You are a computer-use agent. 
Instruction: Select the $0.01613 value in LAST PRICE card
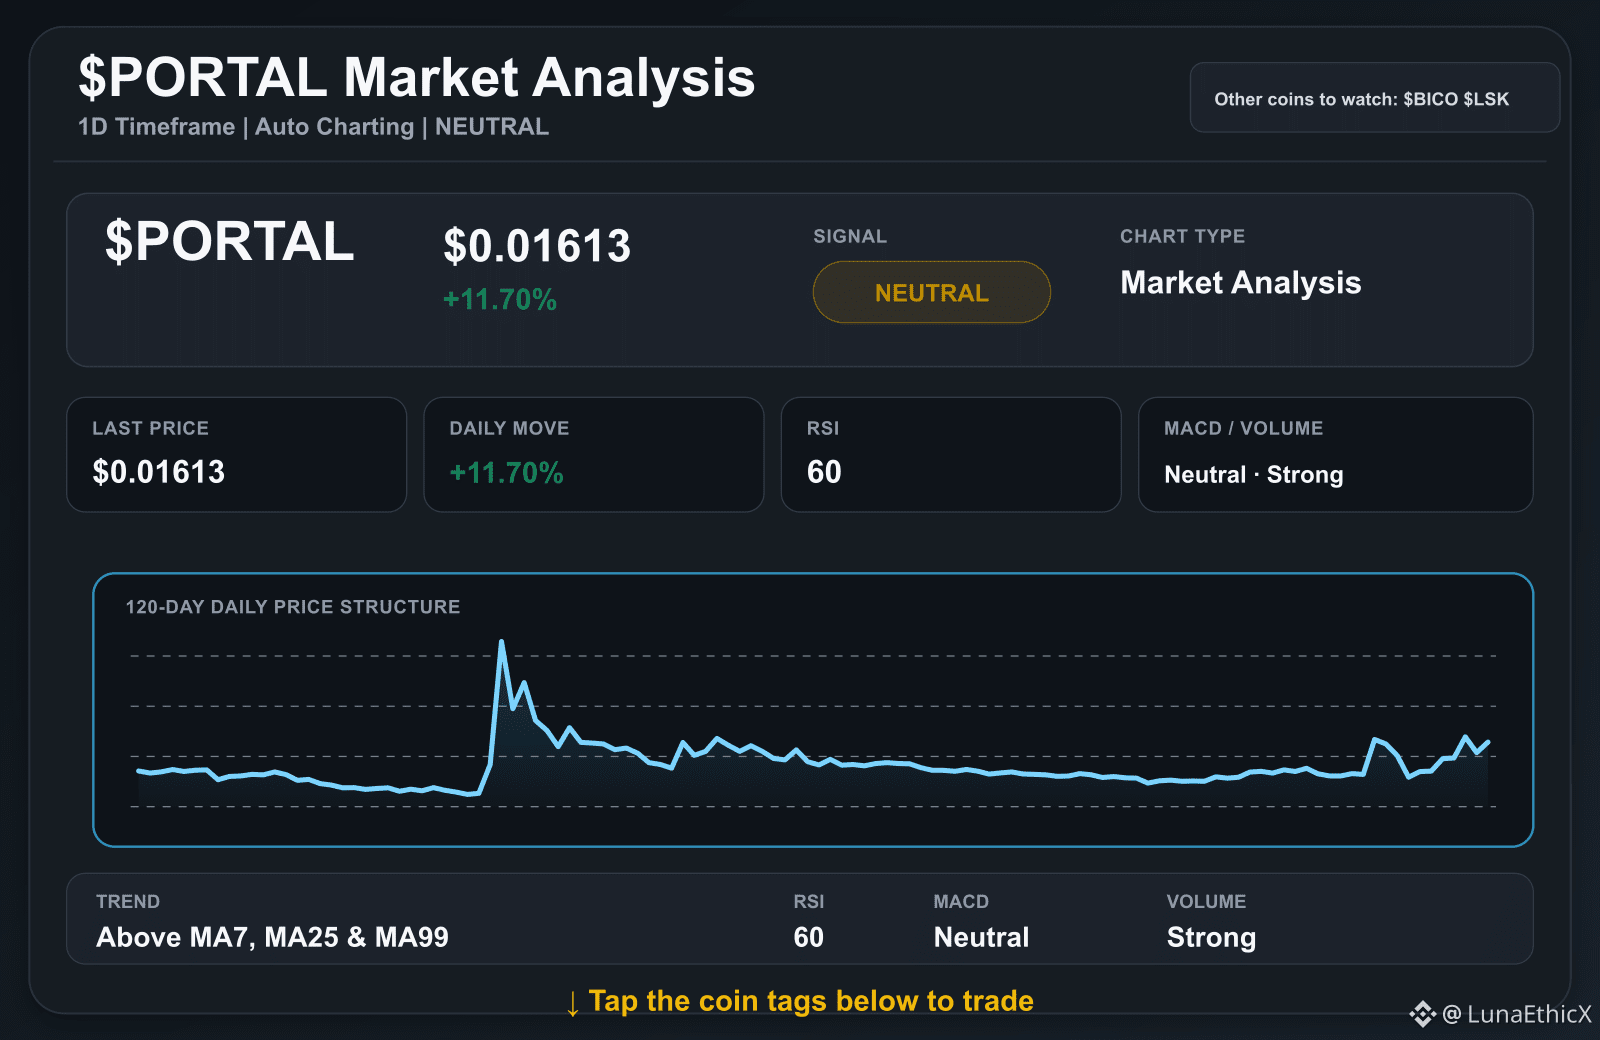click(159, 472)
